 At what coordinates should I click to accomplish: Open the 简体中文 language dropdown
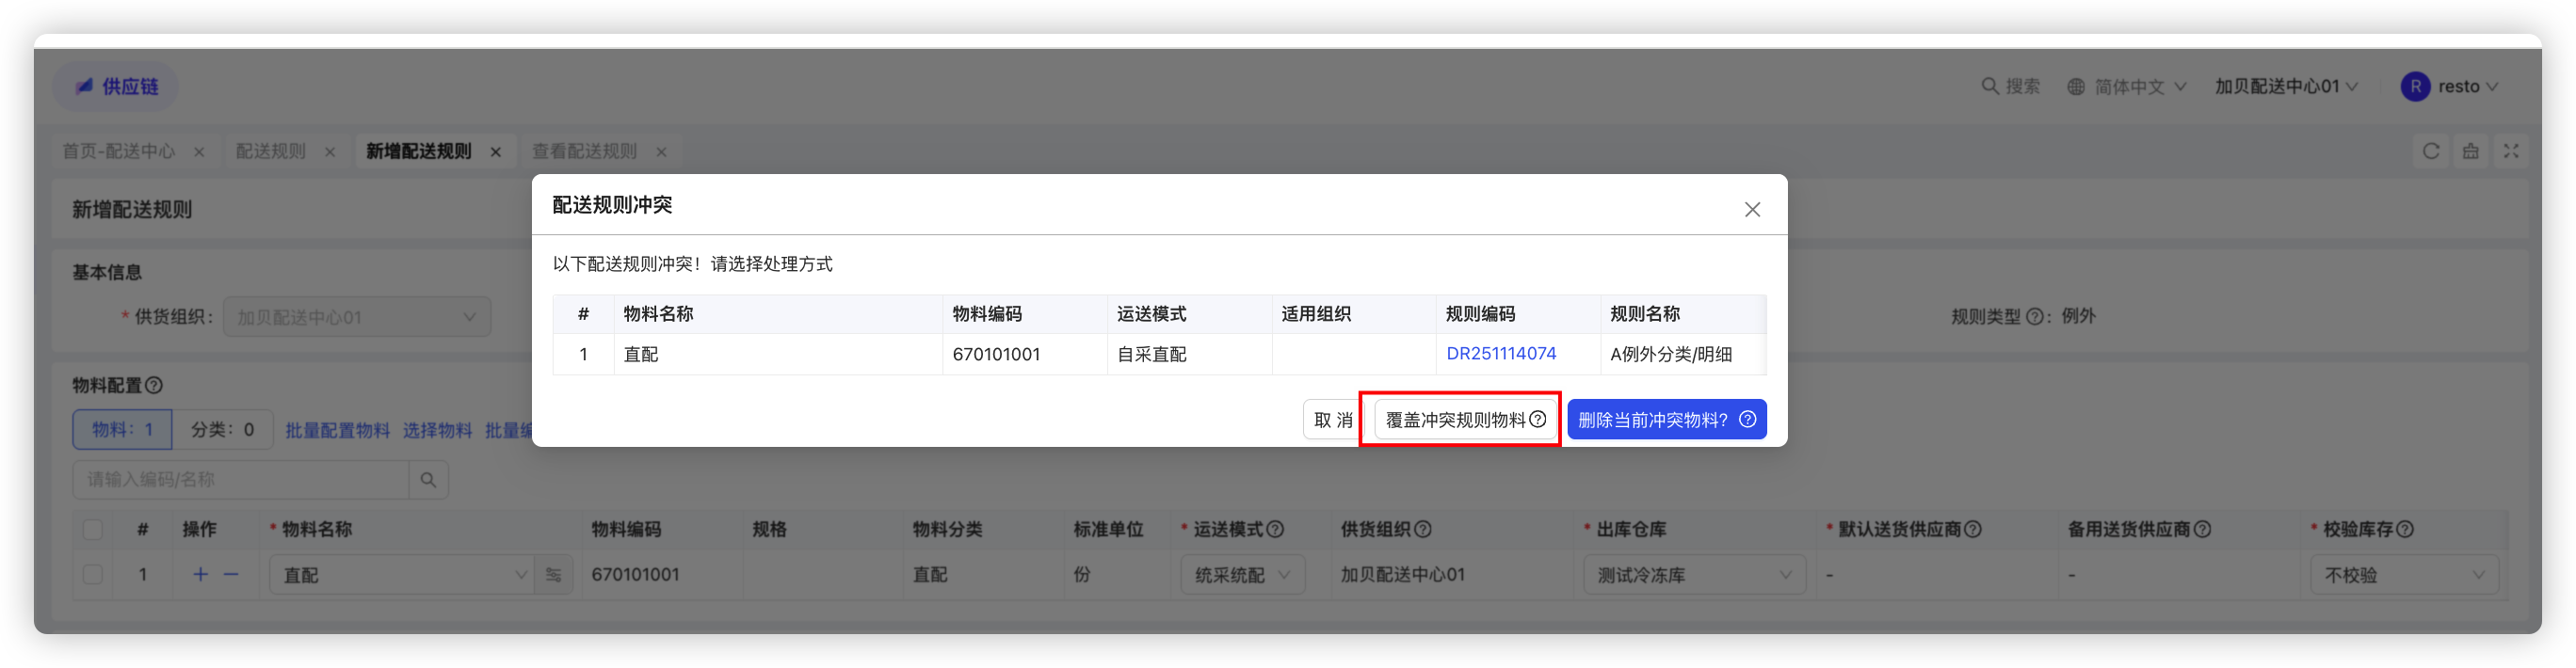[x=2127, y=87]
